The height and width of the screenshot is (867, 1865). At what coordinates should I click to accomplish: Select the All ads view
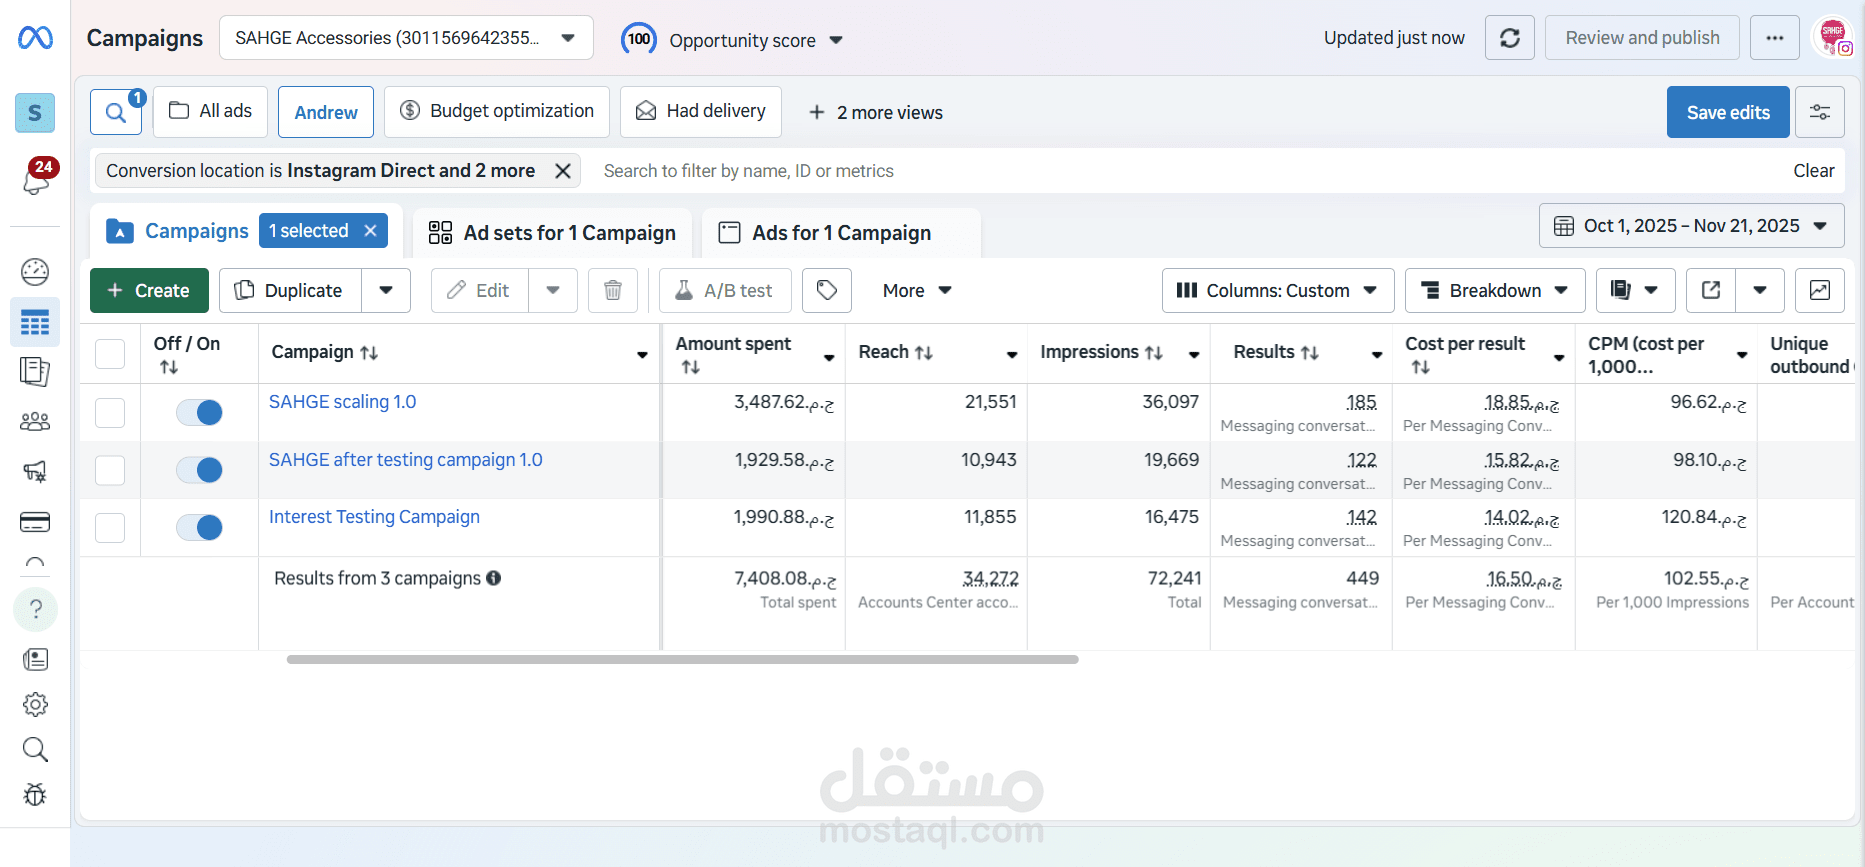[x=210, y=111]
